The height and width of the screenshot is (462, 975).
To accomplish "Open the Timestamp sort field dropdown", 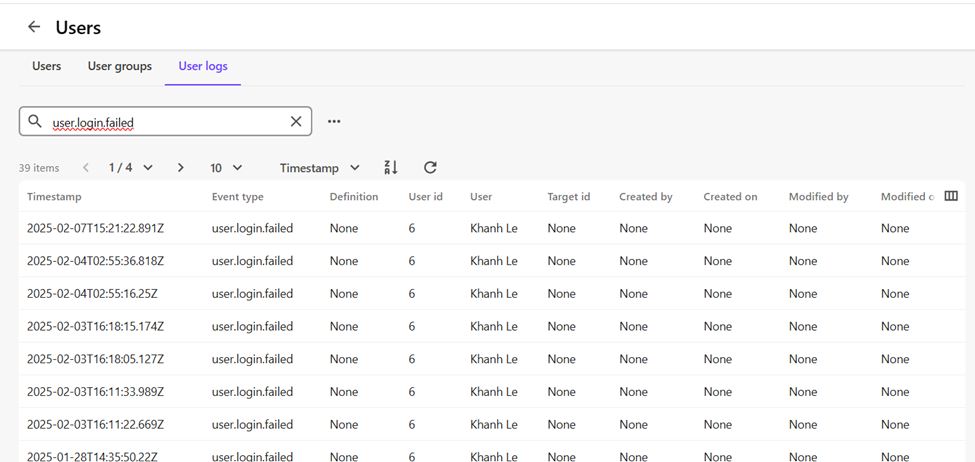I will point(319,168).
